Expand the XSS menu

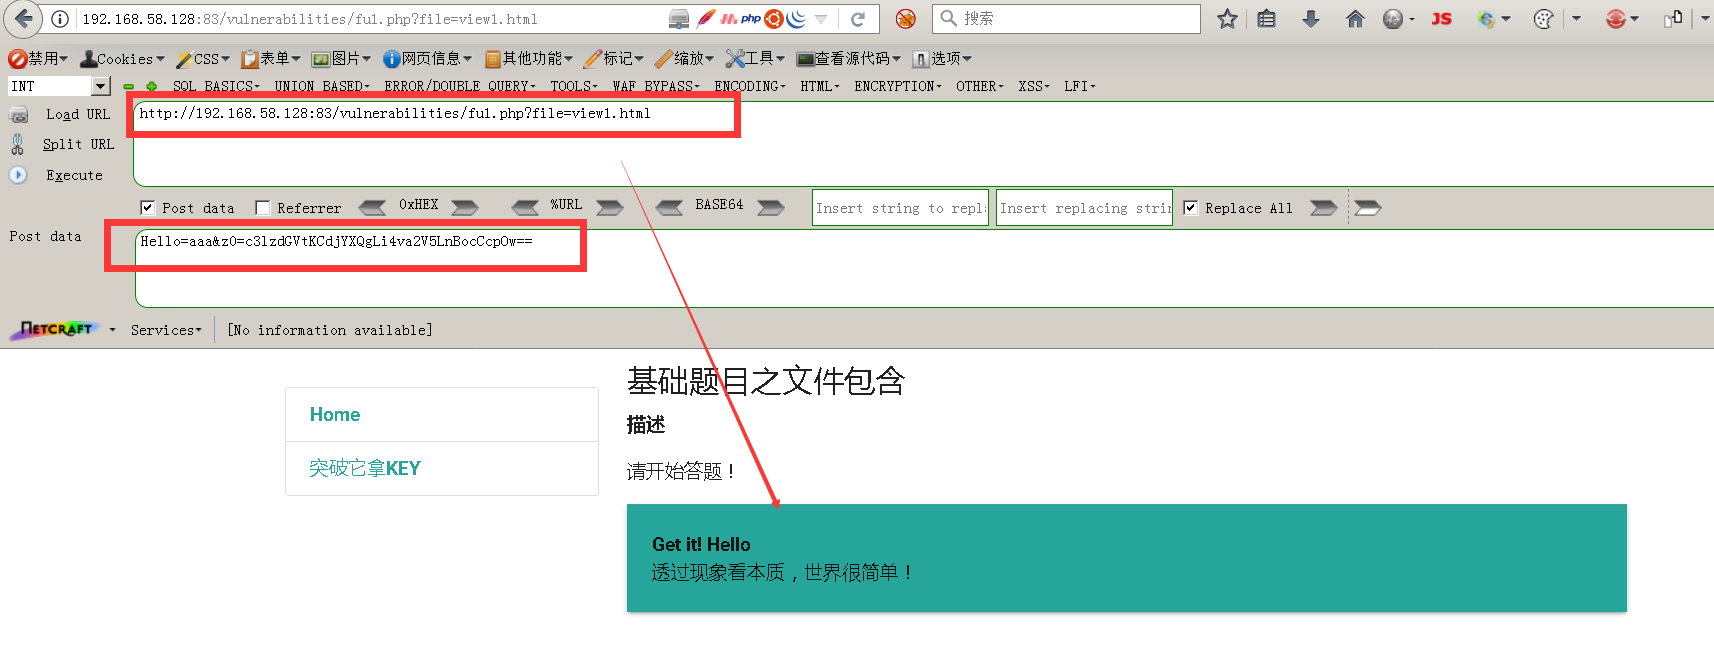(1034, 87)
